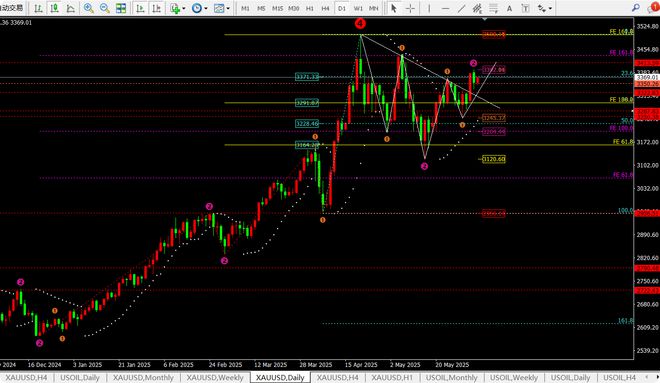Select the line chart display icon

[x=70, y=8]
